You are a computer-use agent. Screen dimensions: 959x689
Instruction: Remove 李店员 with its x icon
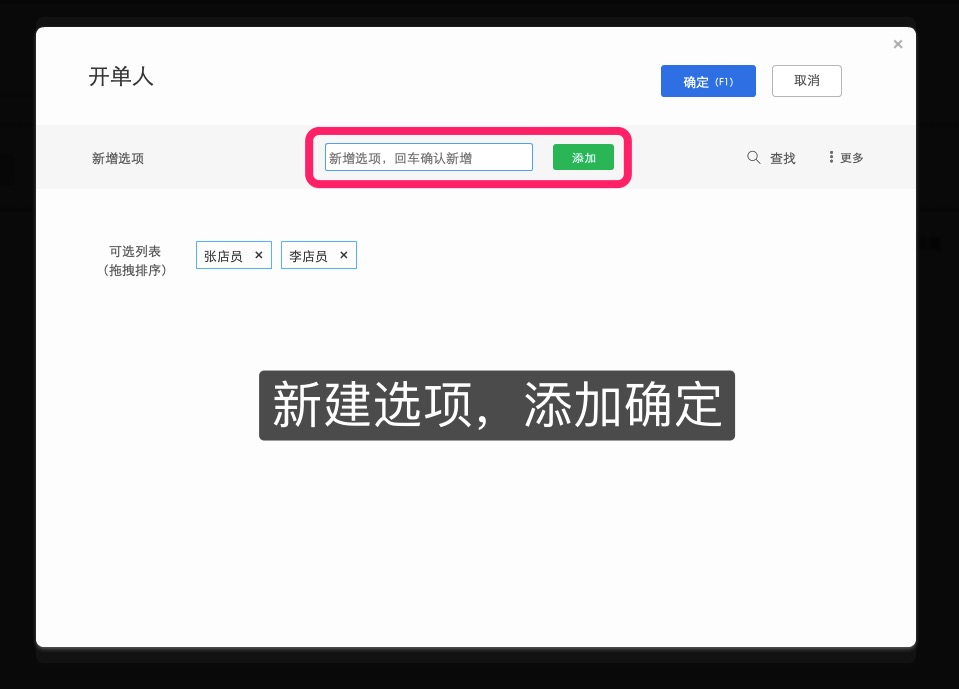coord(344,255)
